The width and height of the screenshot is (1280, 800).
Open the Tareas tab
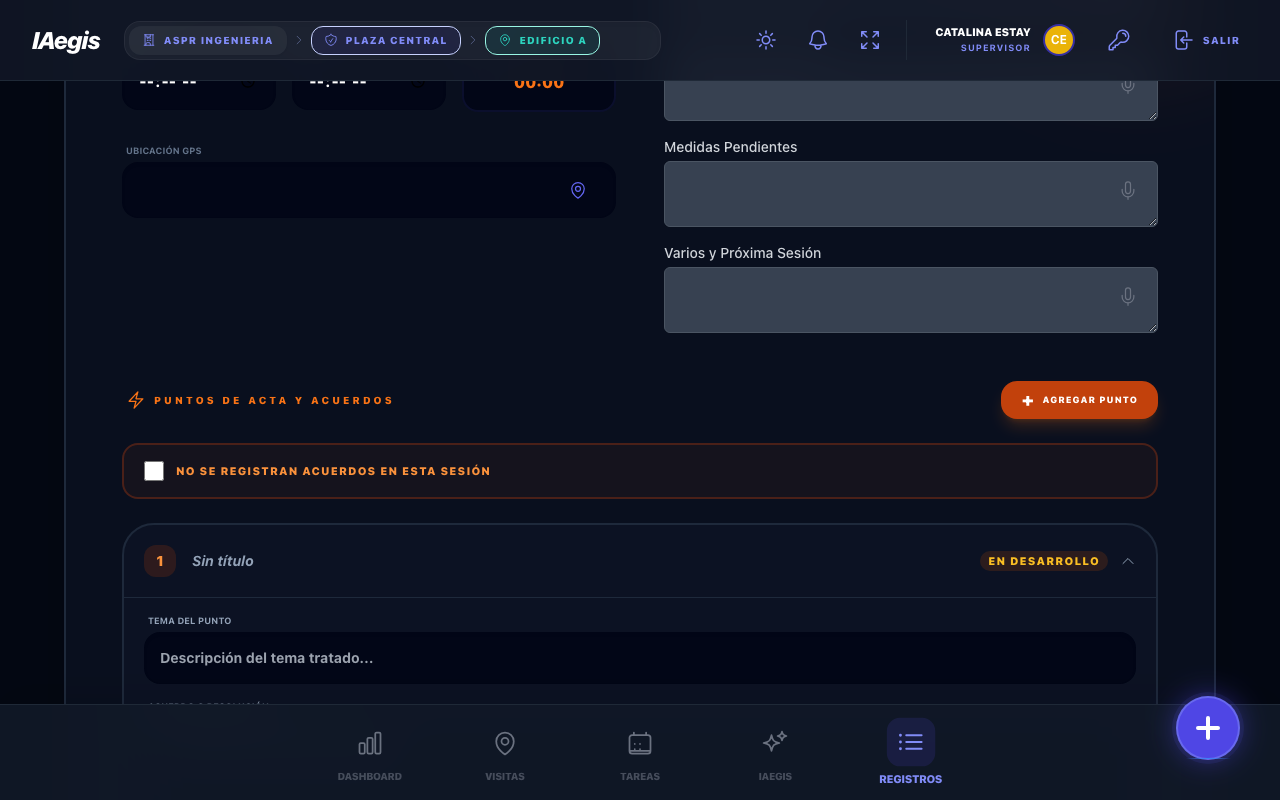[640, 755]
